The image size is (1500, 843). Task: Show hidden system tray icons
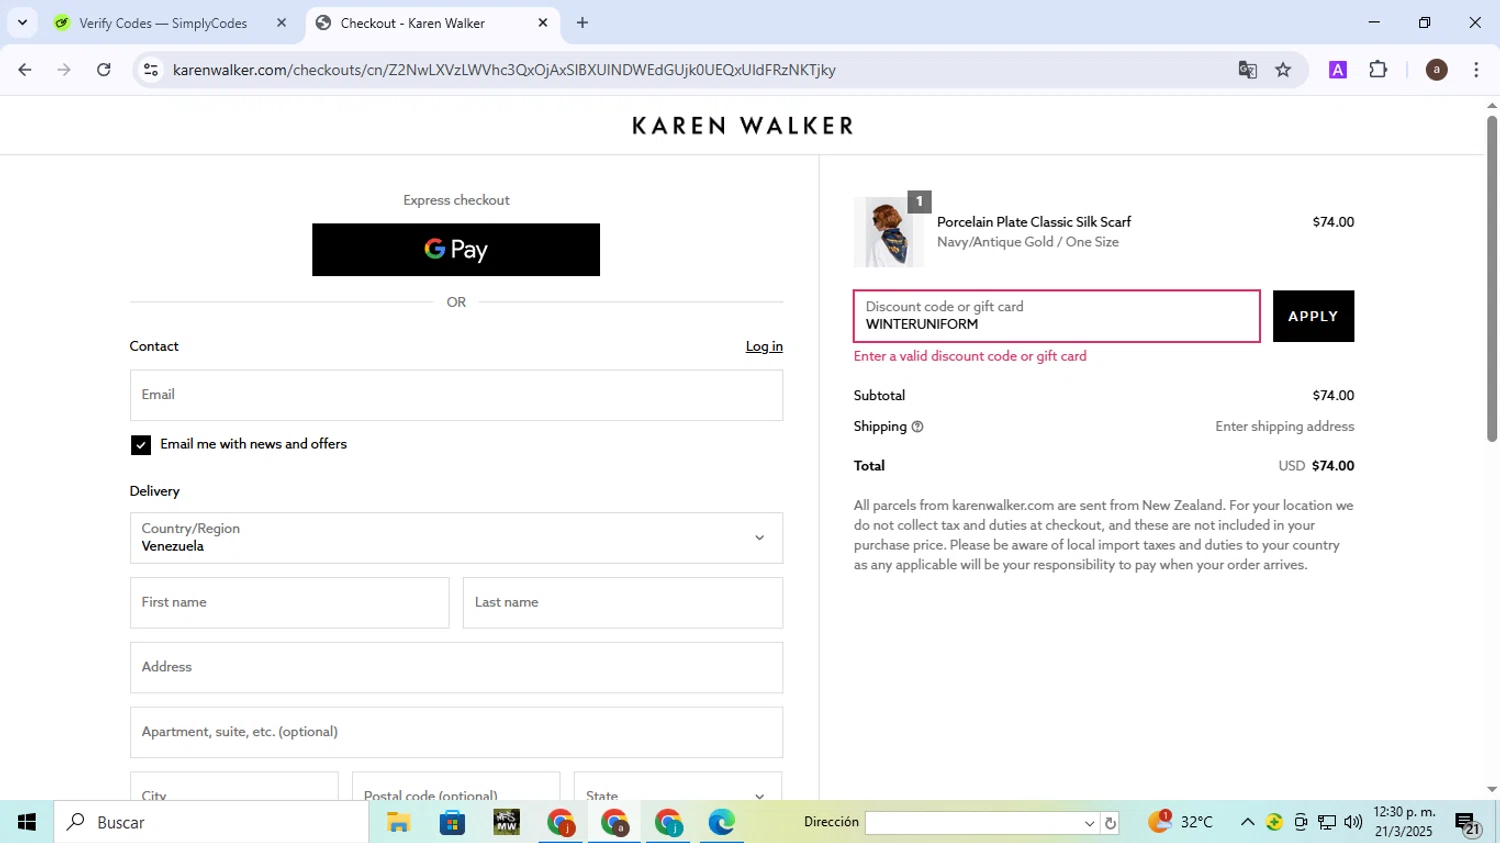[1247, 822]
